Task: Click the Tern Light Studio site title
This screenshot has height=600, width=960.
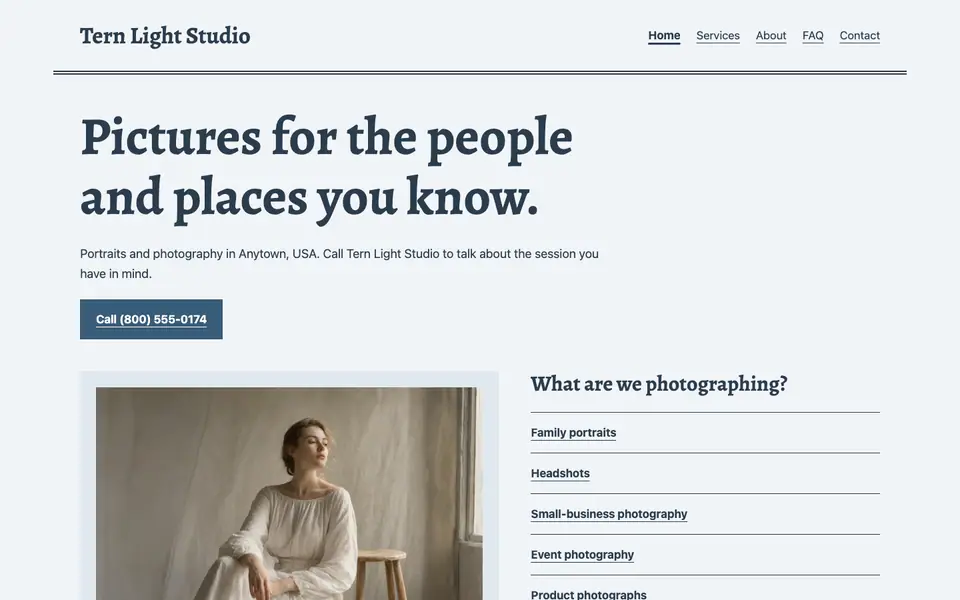Action: coord(165,36)
